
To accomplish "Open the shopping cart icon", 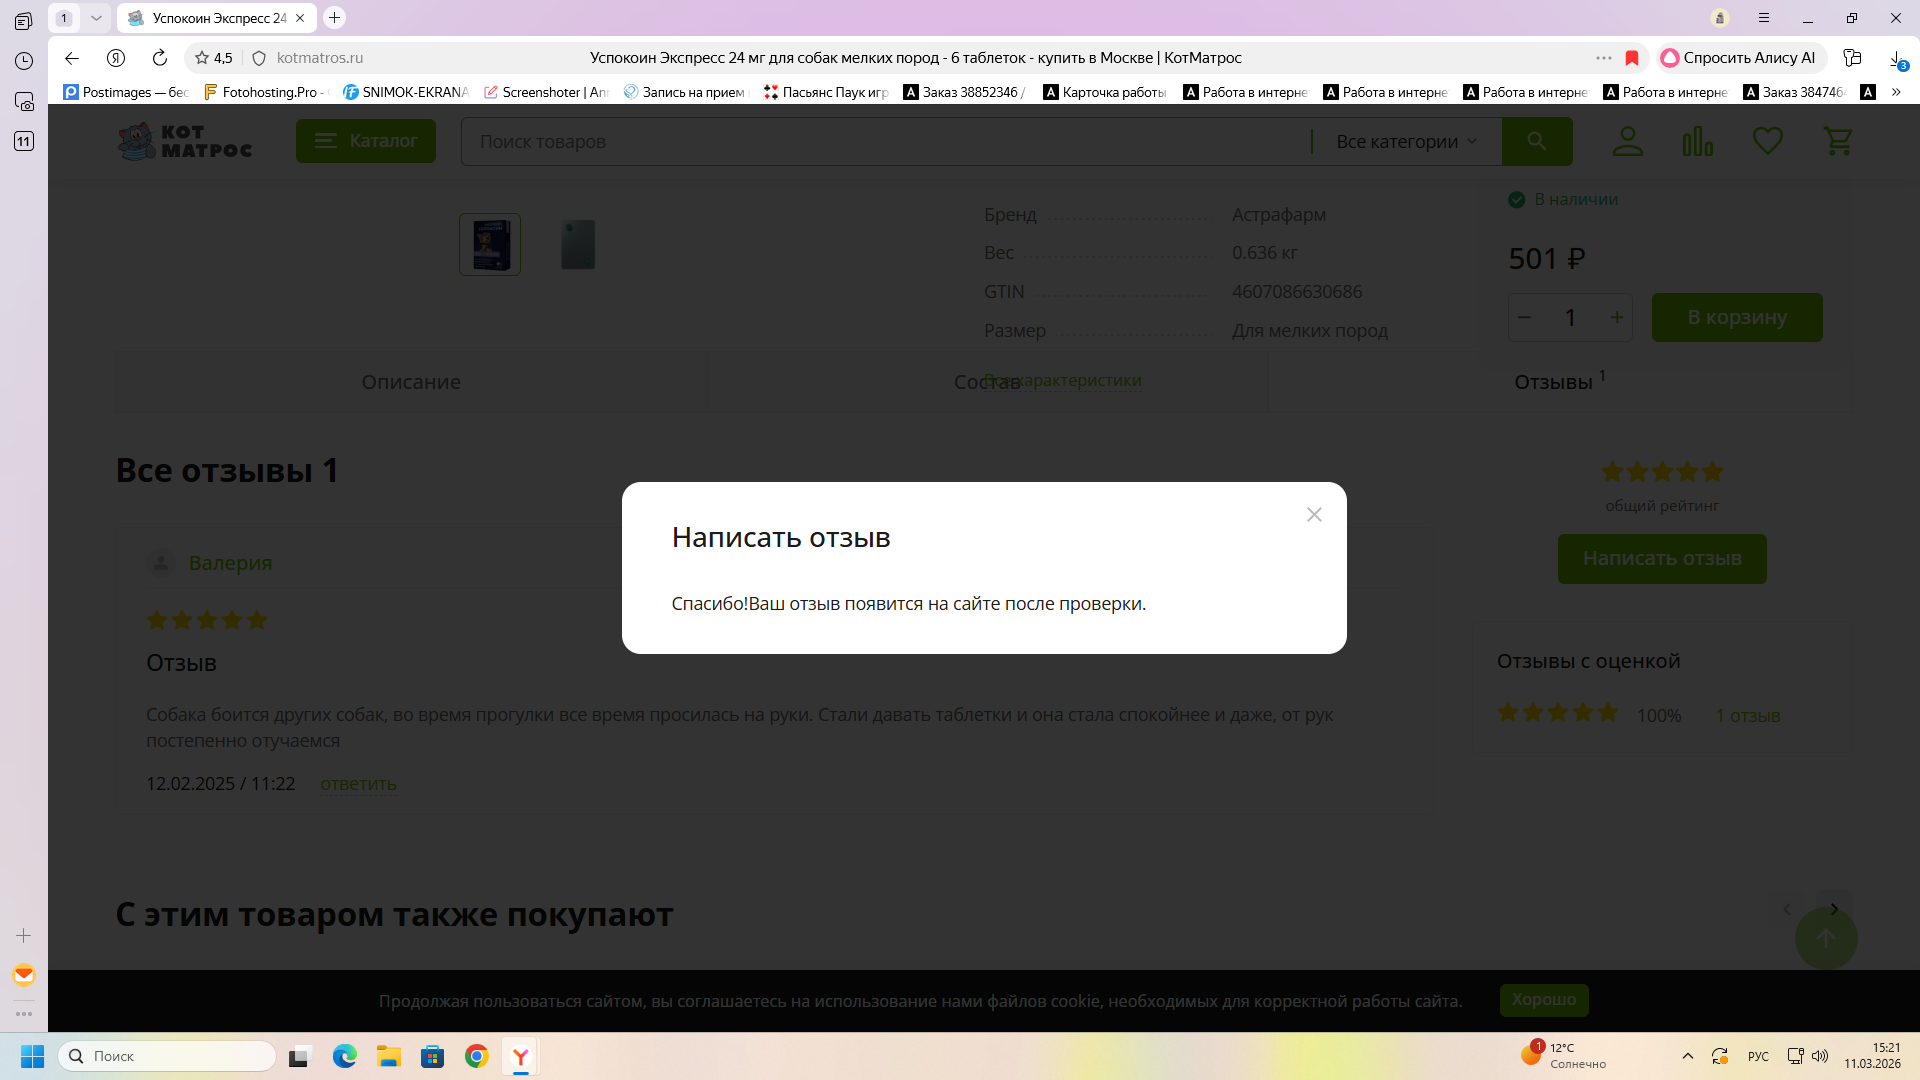I will (1838, 141).
